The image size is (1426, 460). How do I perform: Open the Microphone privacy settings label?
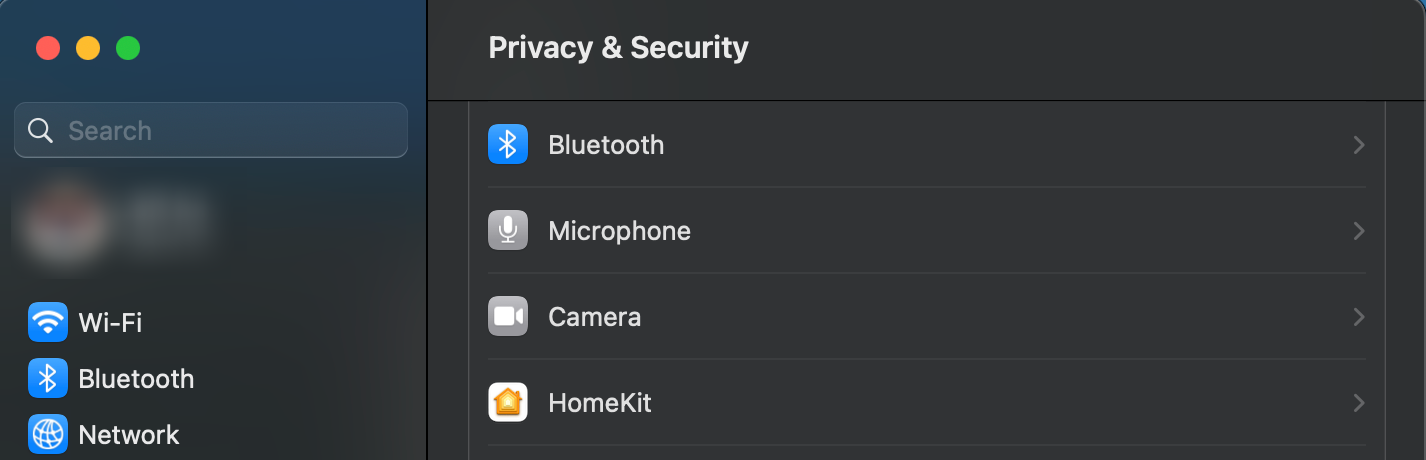[x=619, y=231]
